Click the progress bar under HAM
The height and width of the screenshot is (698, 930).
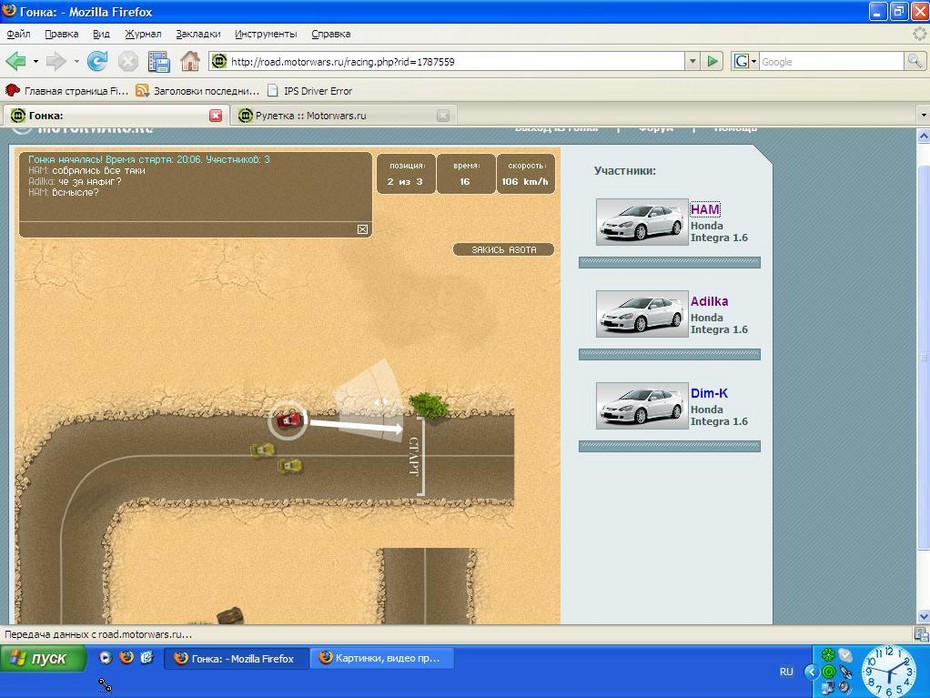(670, 263)
